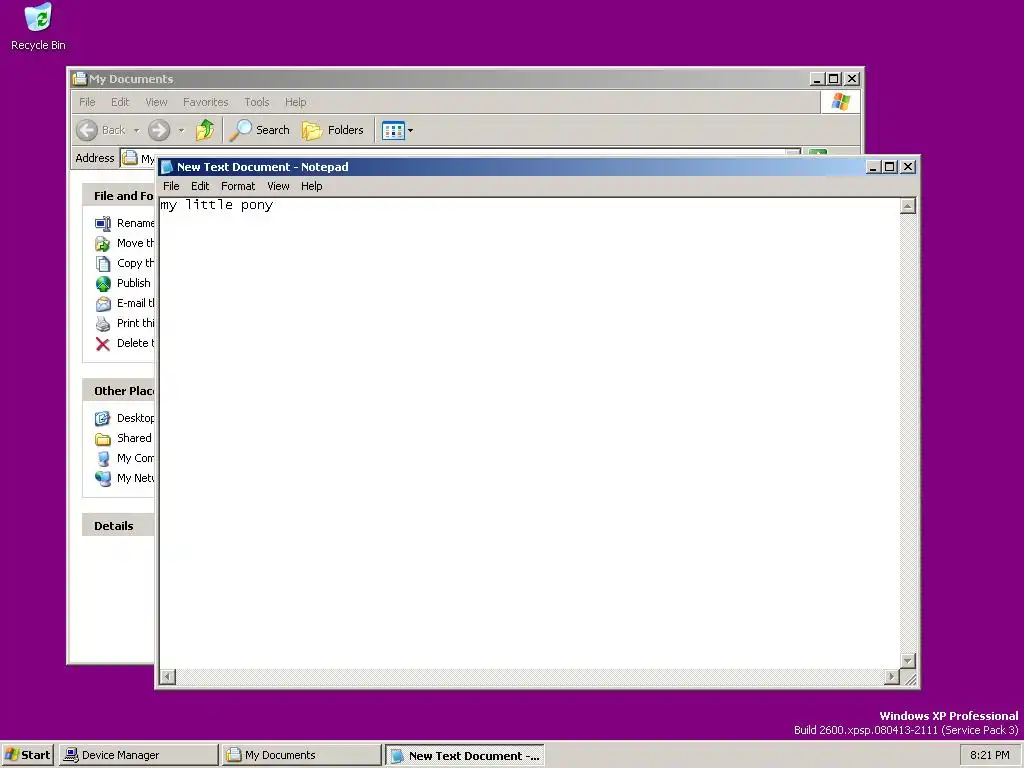The height and width of the screenshot is (768, 1024).
Task: Click the Rename link in task pane
Action: 135,223
